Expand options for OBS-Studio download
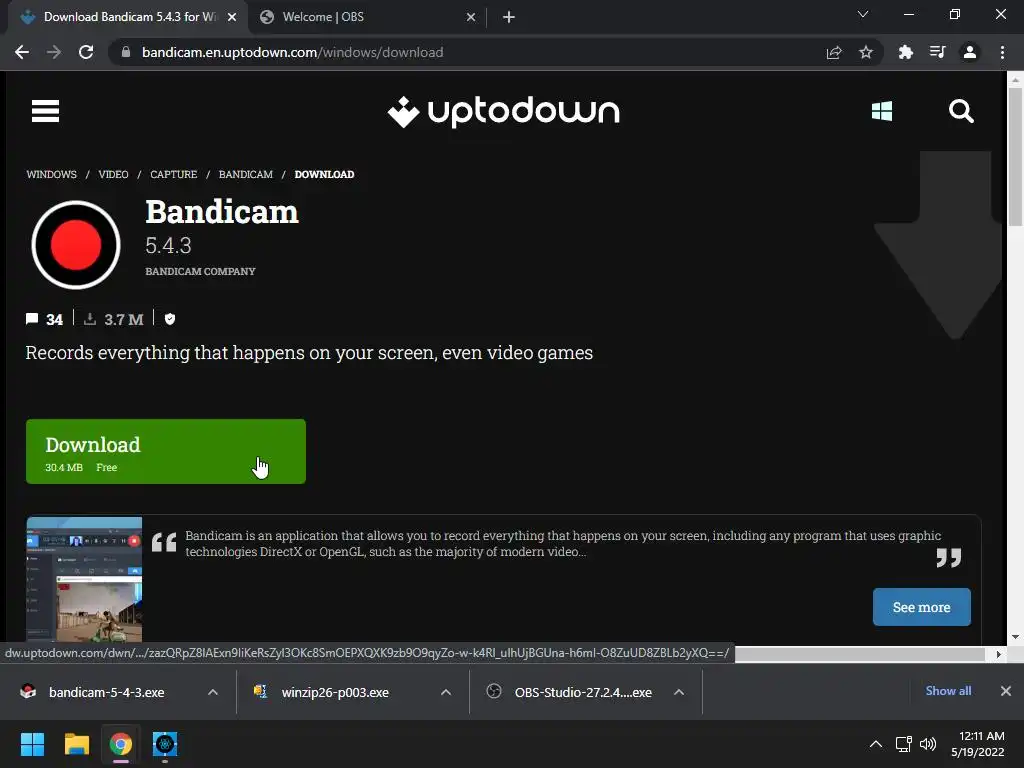Screen dimensions: 1024x768 coord(679,692)
